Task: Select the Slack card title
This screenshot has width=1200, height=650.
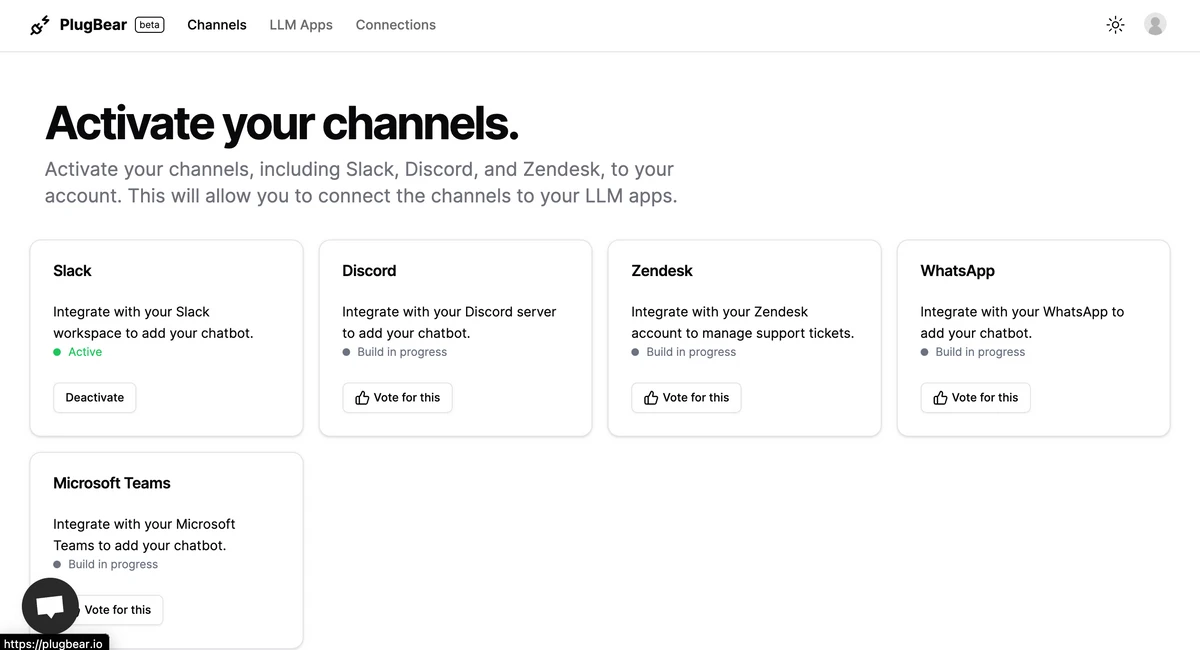Action: click(x=72, y=271)
